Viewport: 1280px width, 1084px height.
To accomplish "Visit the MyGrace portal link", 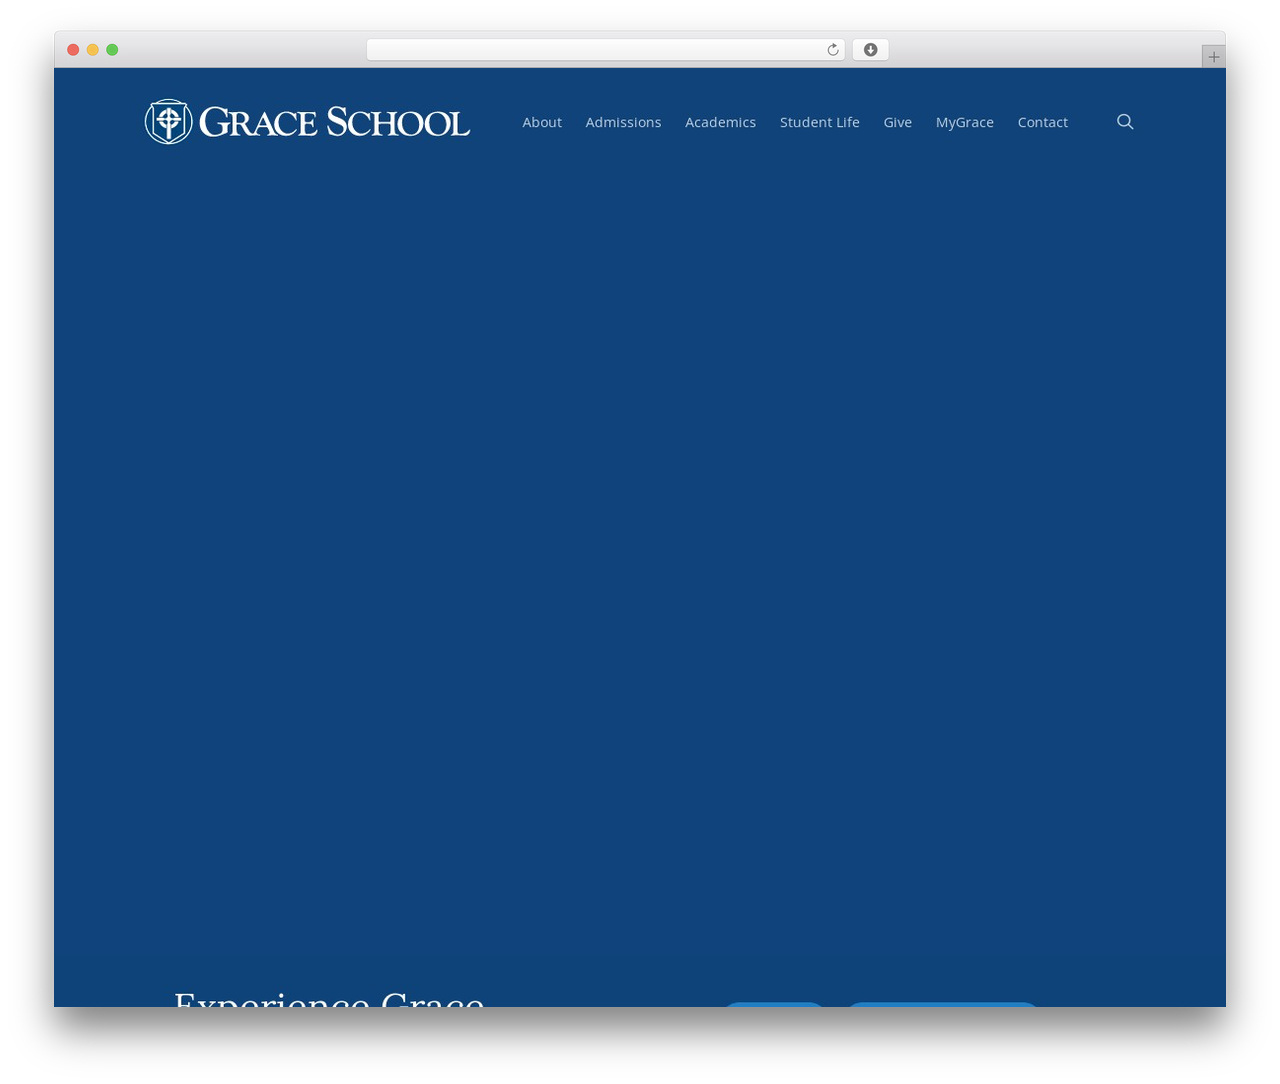I will tap(965, 122).
